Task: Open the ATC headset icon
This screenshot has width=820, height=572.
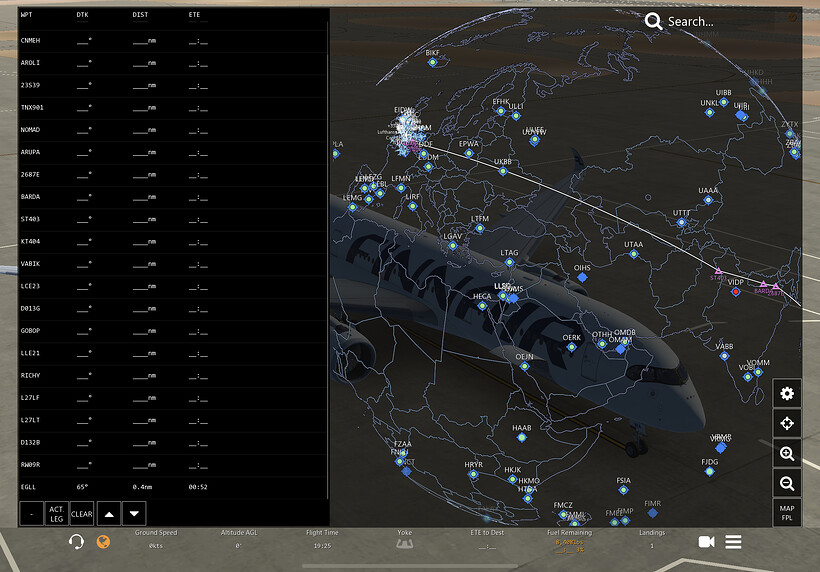Action: tap(76, 542)
